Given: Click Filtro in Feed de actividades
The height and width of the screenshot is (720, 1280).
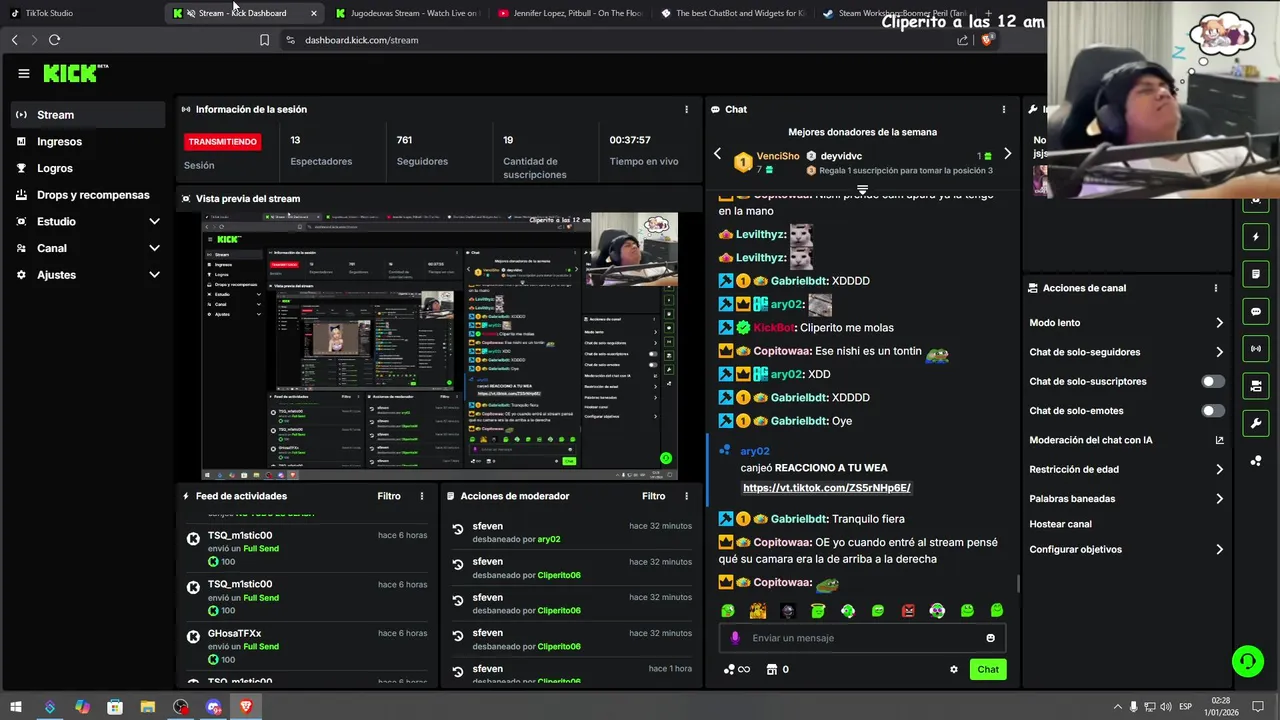Looking at the screenshot, I should point(389,496).
